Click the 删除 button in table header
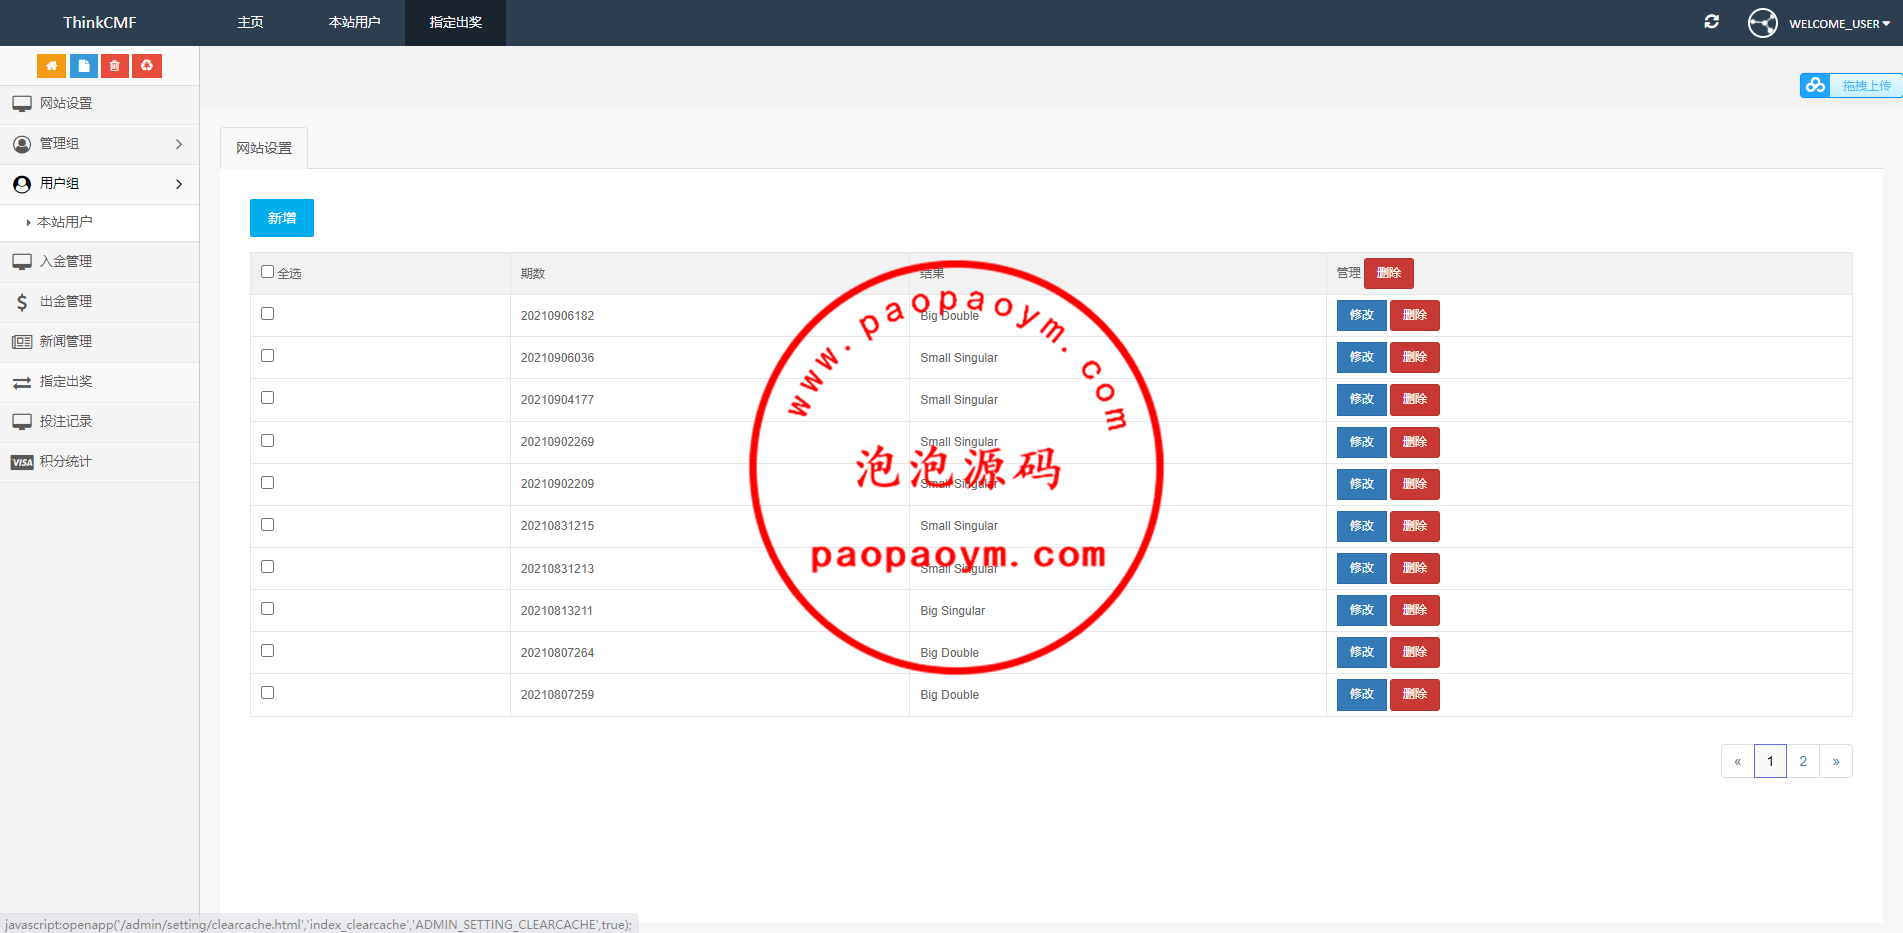 pyautogui.click(x=1389, y=273)
